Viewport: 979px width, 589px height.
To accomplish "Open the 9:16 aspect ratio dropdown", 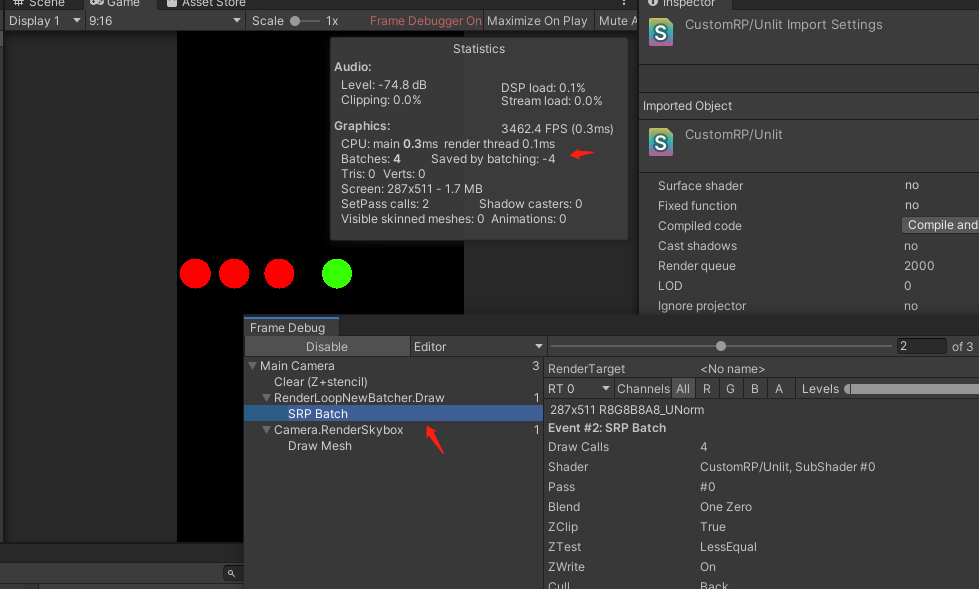I will pyautogui.click(x=164, y=21).
